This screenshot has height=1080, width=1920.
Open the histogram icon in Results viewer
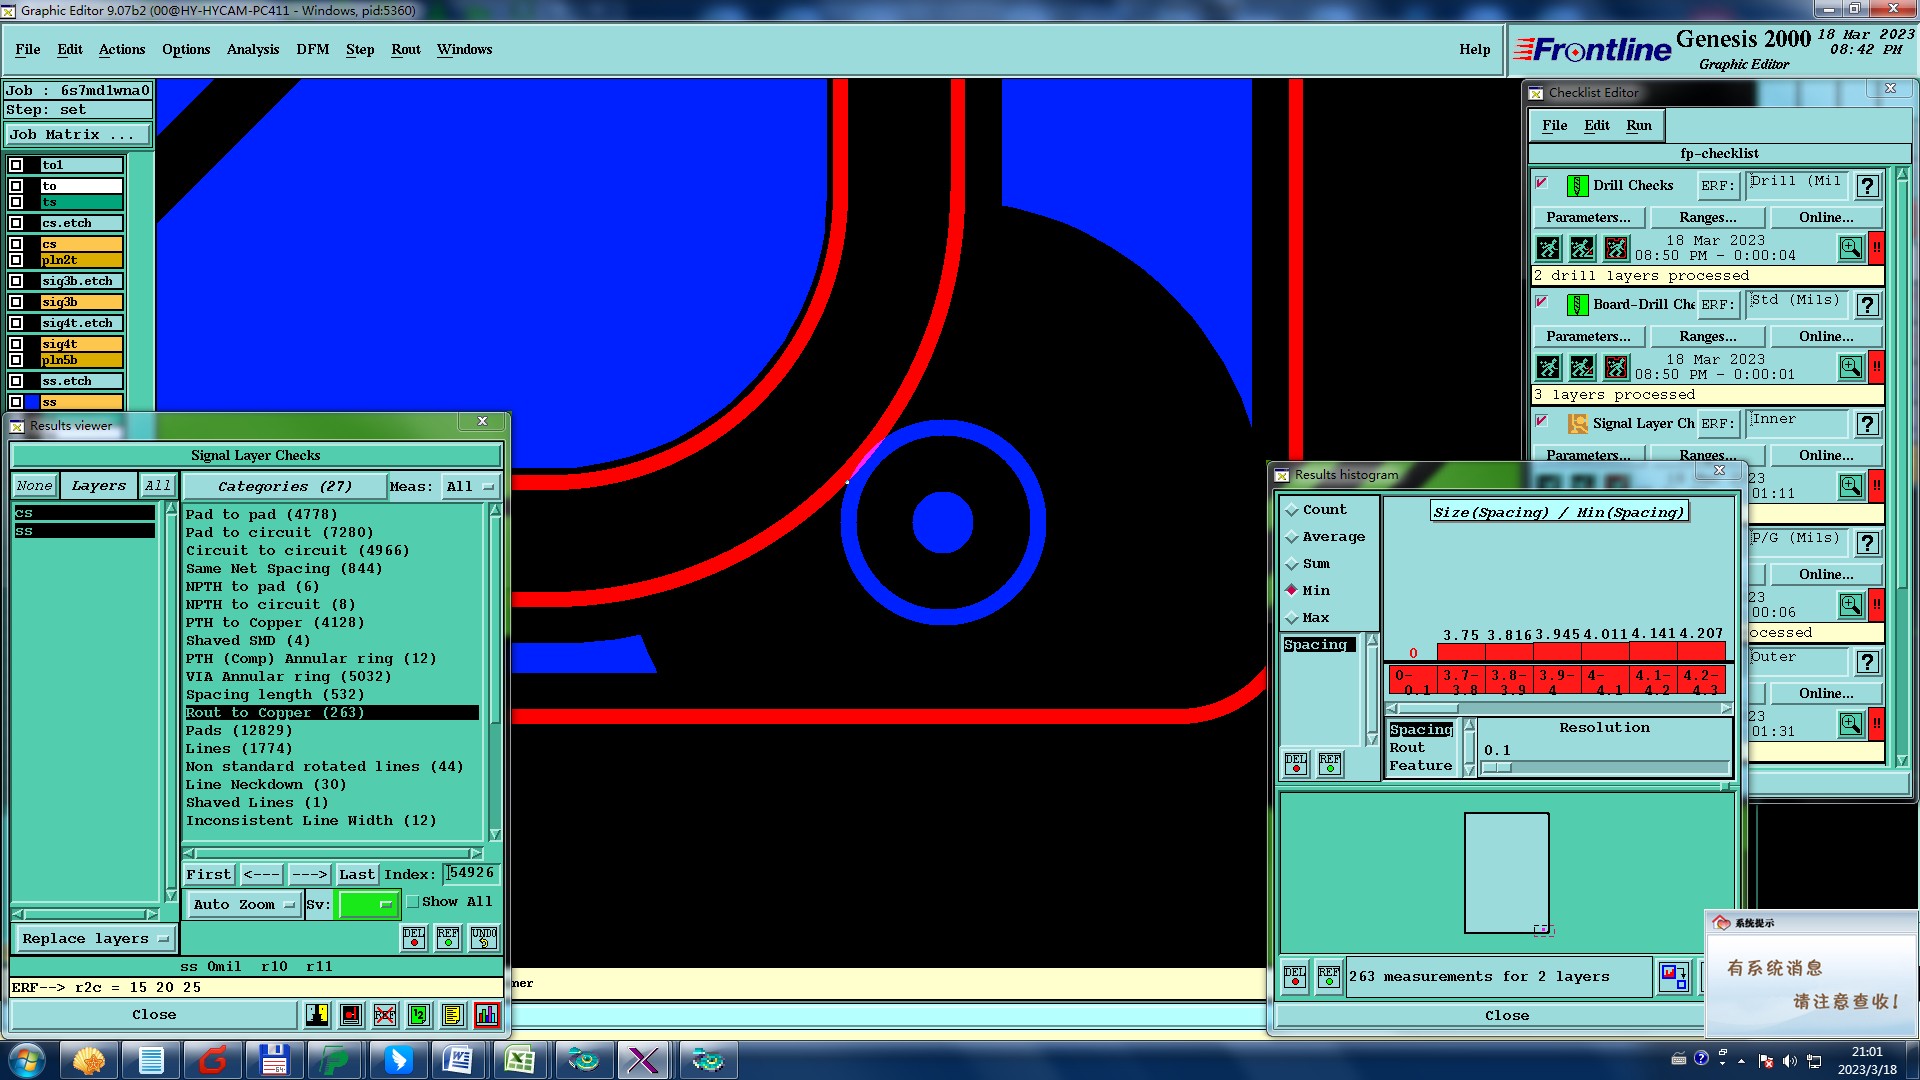[487, 1015]
